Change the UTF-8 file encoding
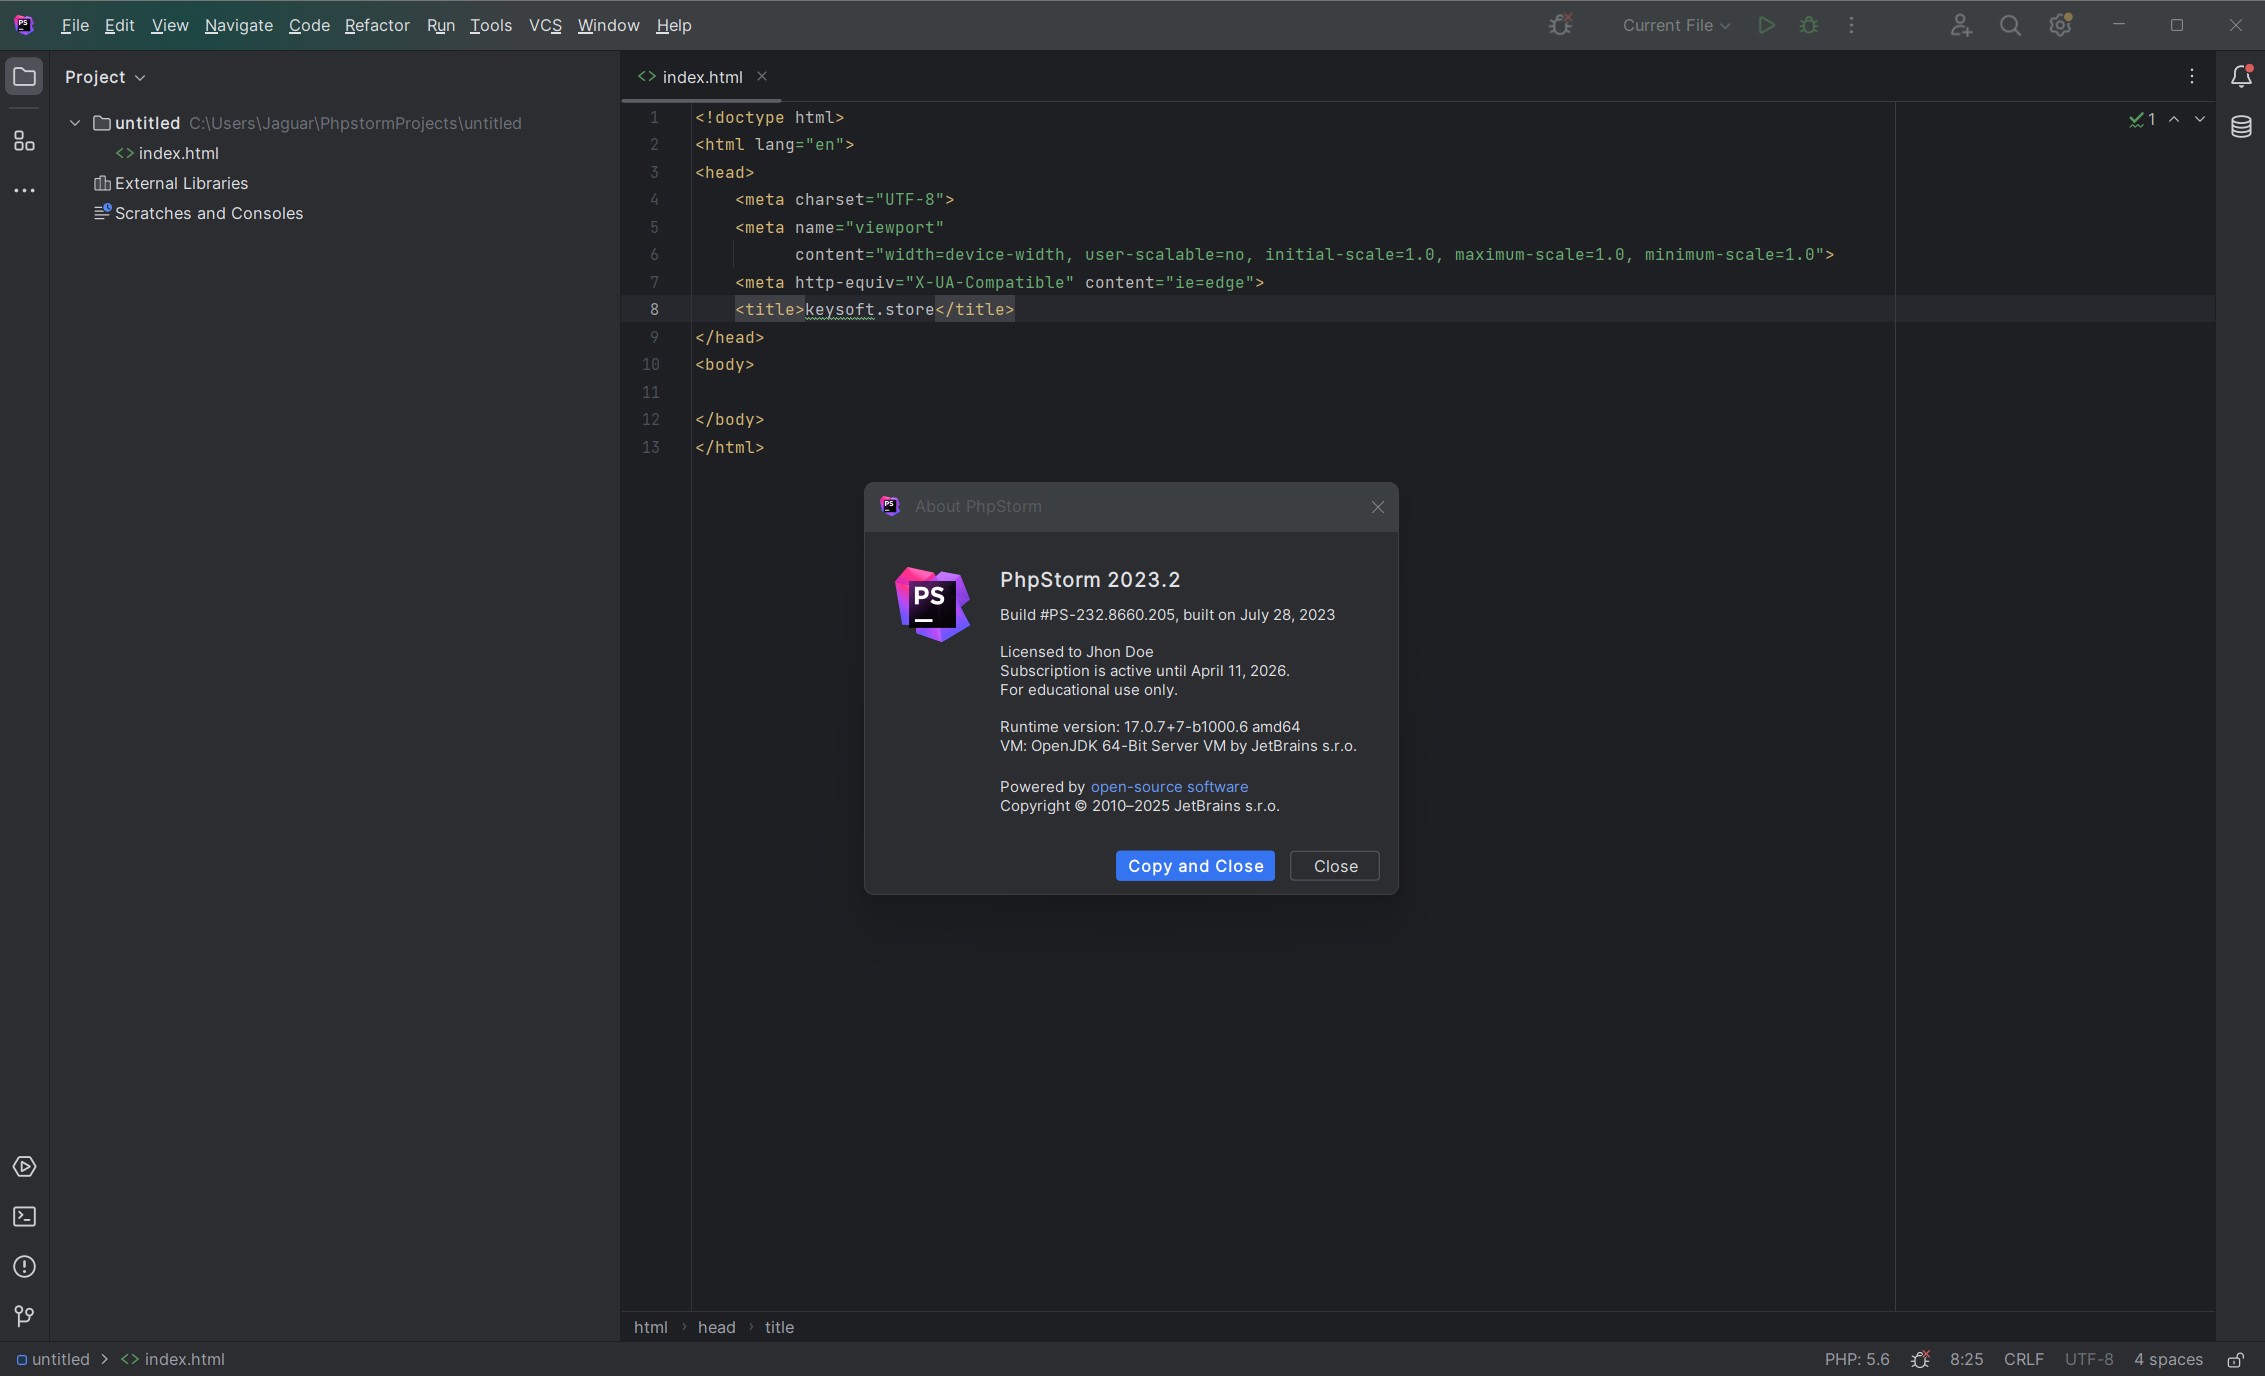This screenshot has width=2265, height=1376. pos(2089,1359)
